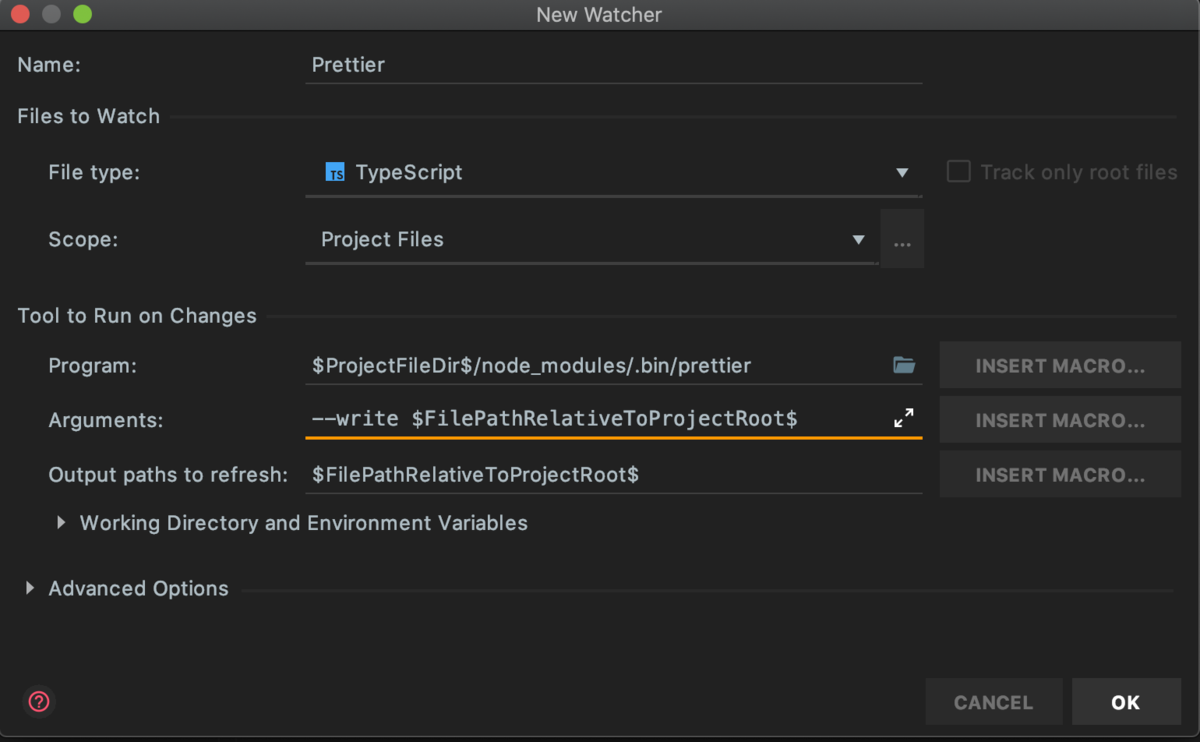Click the Arguments input field
Image resolution: width=1200 pixels, height=742 pixels.
pos(596,419)
